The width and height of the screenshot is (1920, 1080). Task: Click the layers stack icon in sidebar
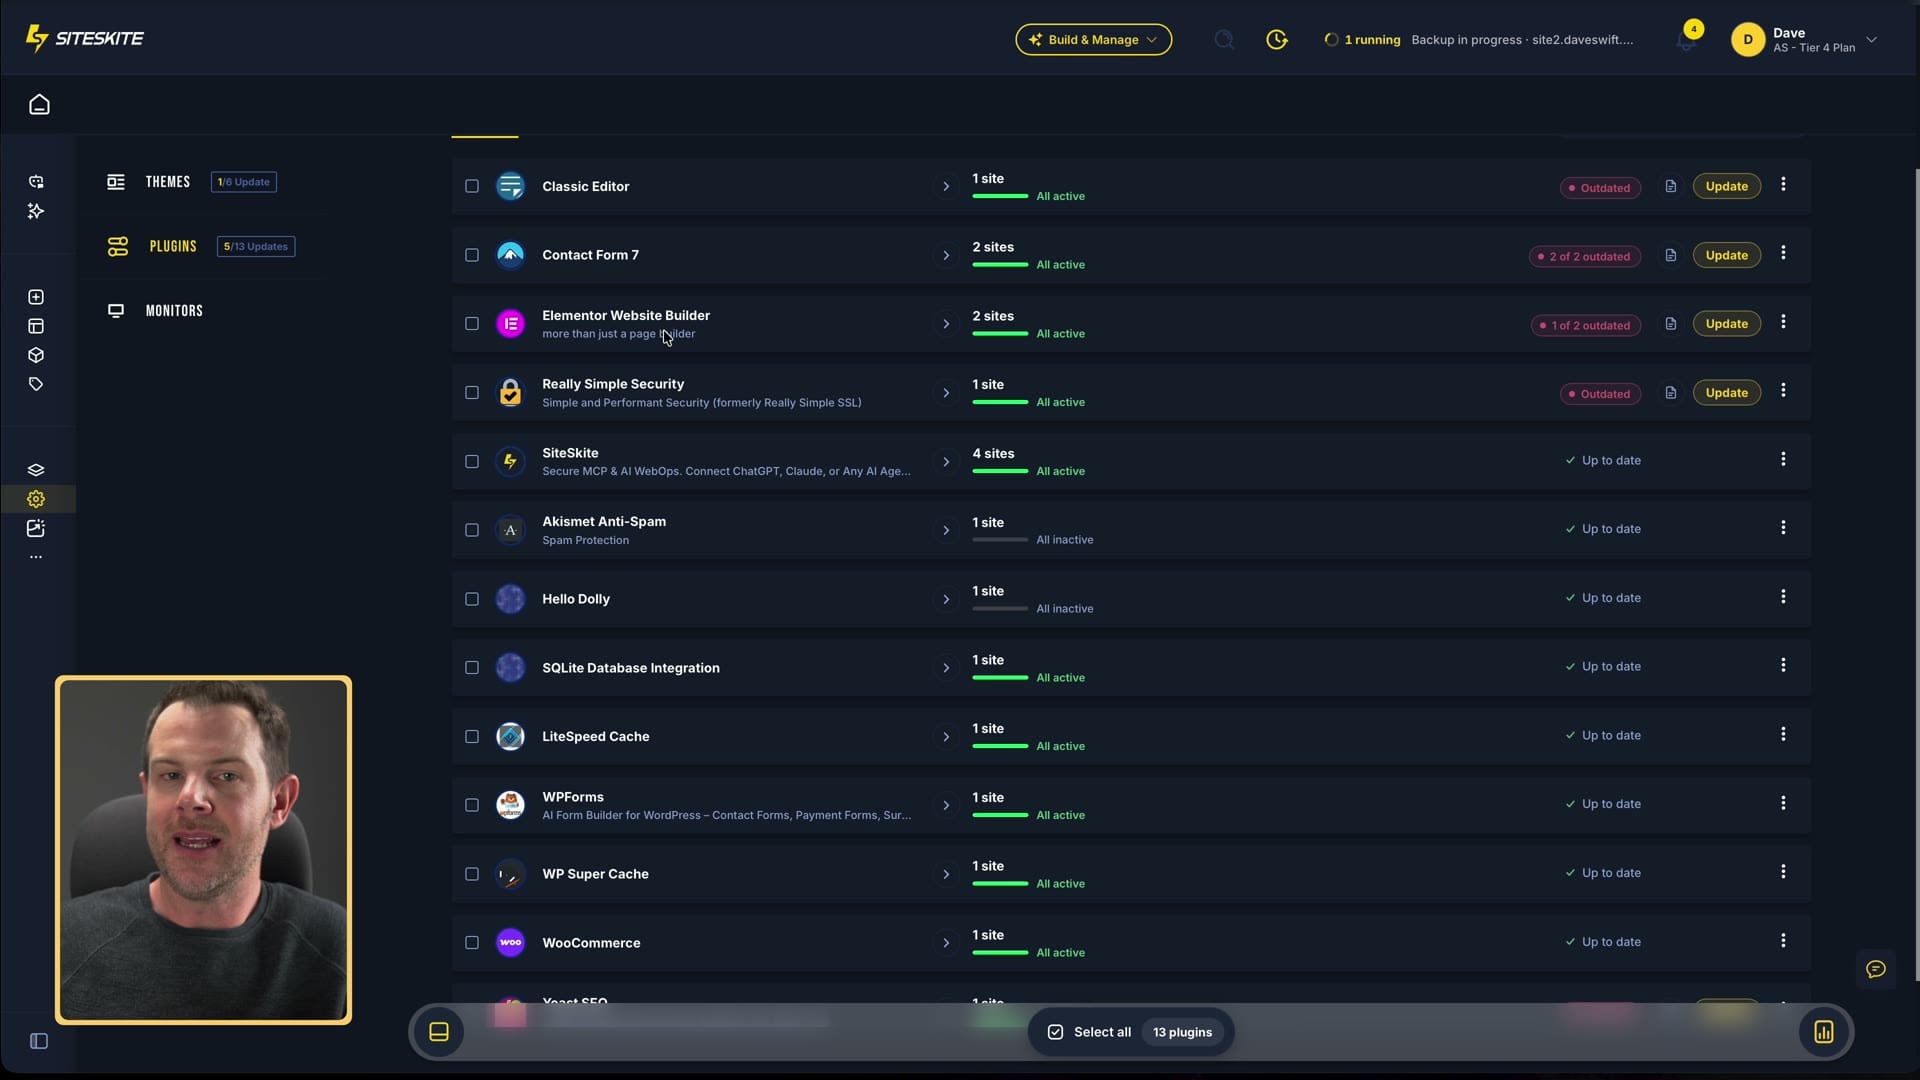point(36,470)
